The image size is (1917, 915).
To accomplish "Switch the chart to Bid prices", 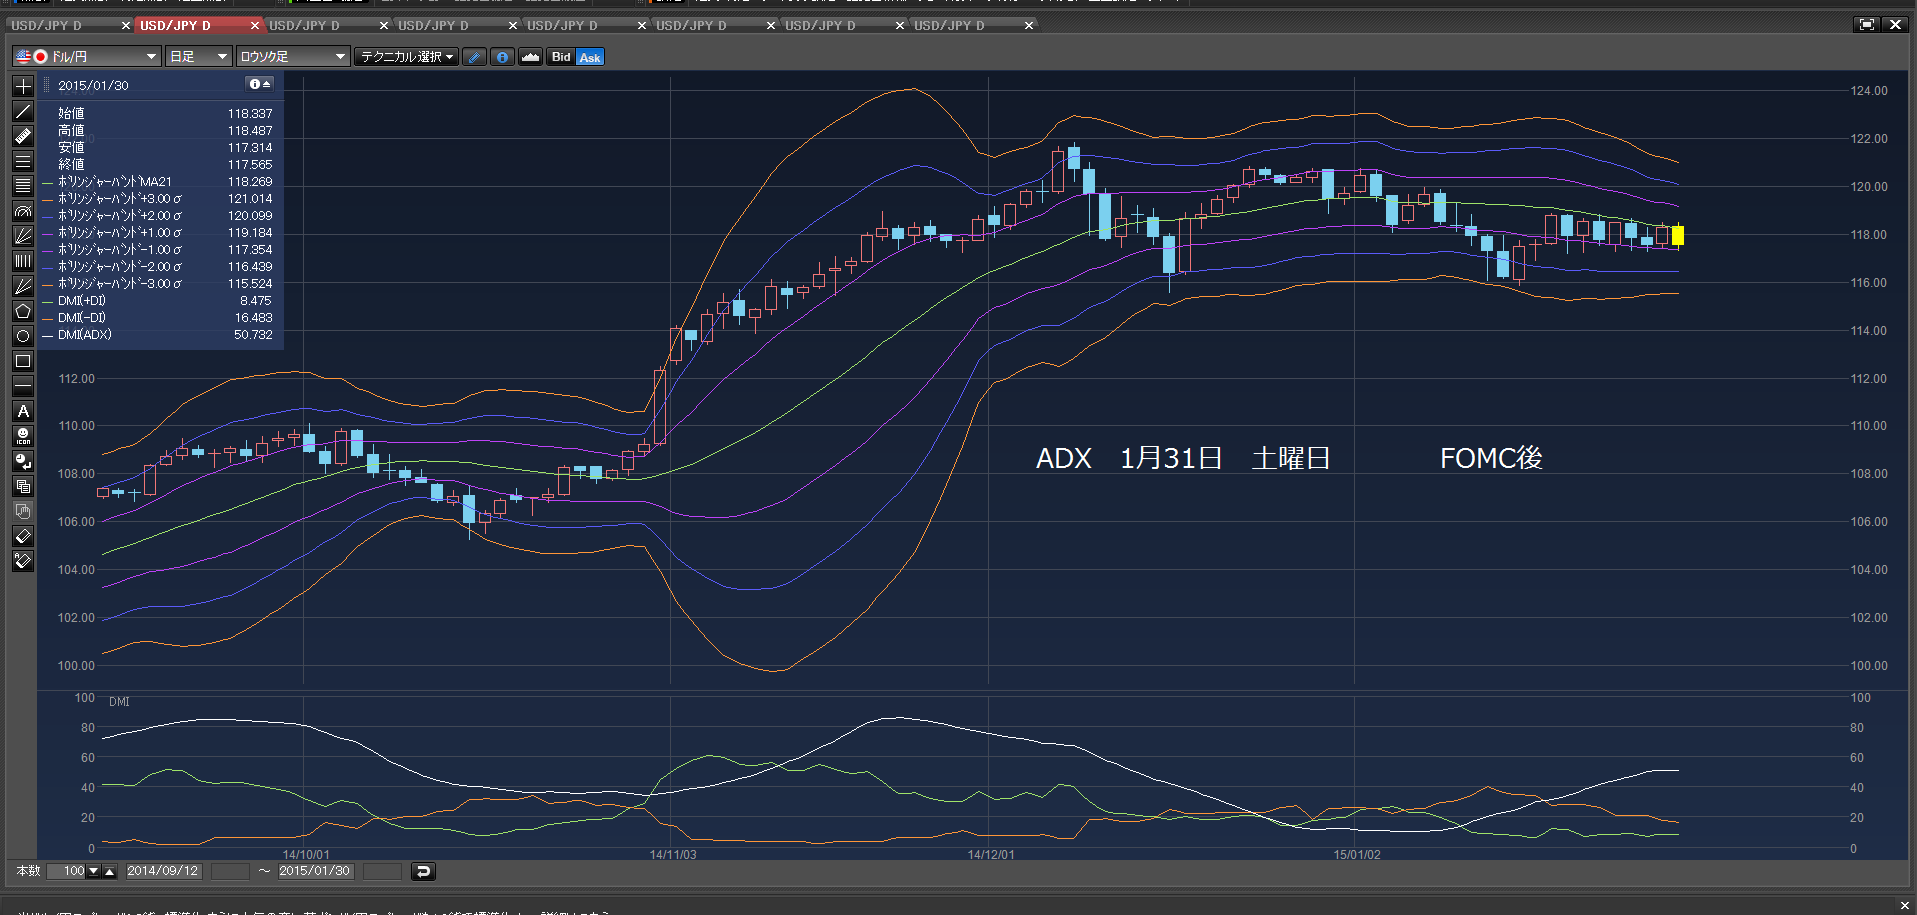I will pos(561,57).
